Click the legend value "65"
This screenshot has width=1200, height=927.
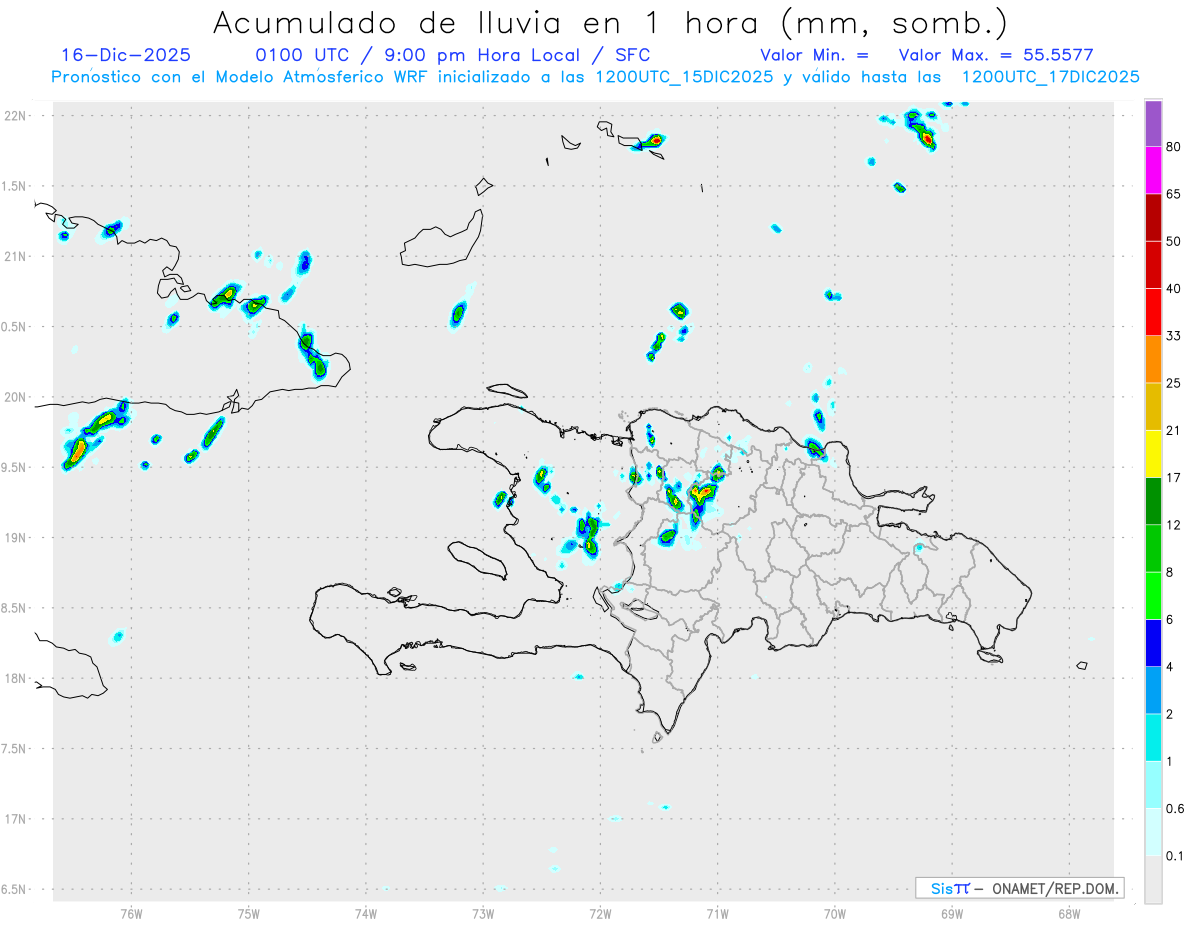pyautogui.click(x=1173, y=194)
